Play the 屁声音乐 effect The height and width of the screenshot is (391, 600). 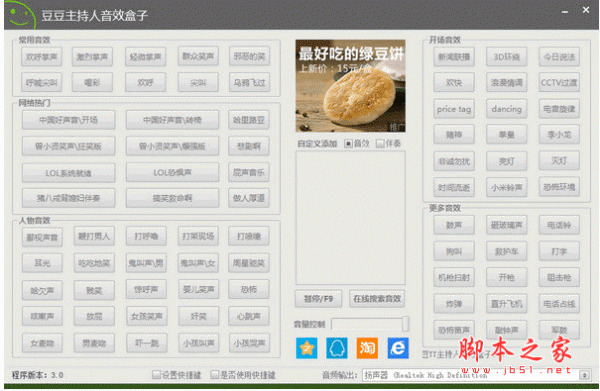(249, 172)
